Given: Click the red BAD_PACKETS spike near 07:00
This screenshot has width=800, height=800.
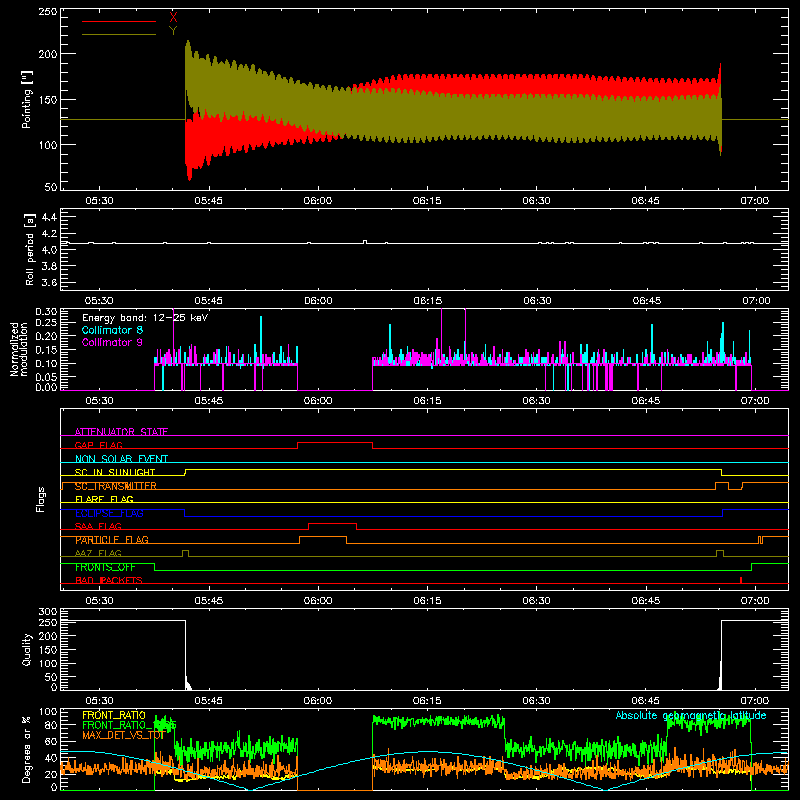Looking at the screenshot, I should 741,580.
